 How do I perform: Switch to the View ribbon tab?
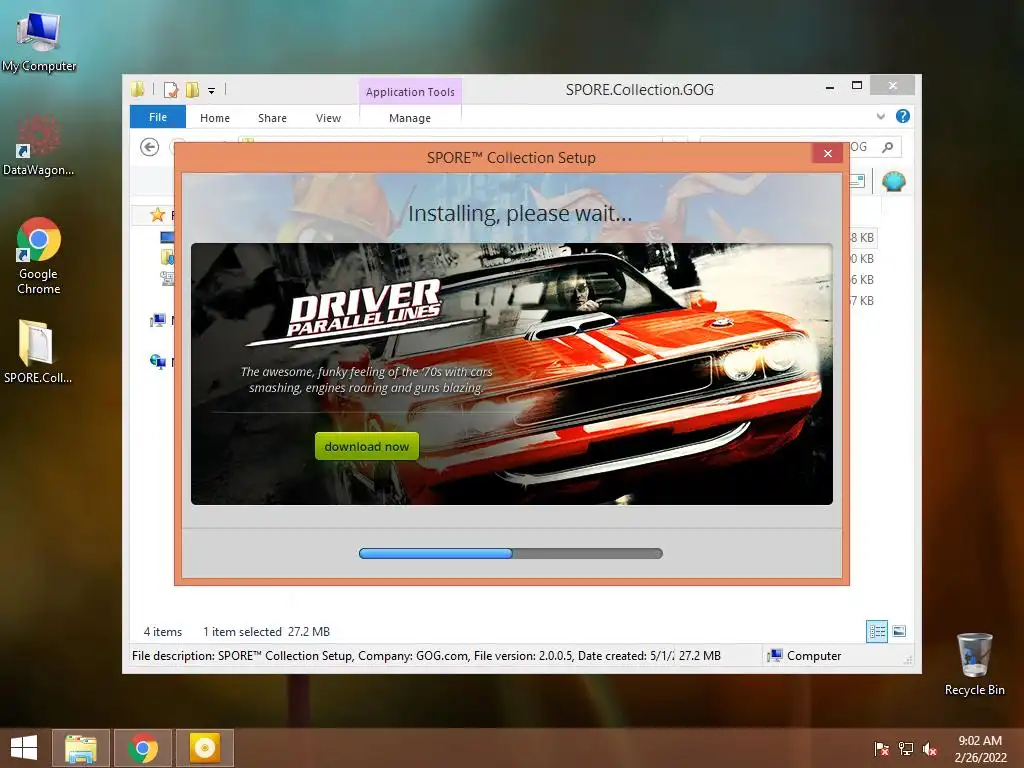(x=328, y=118)
